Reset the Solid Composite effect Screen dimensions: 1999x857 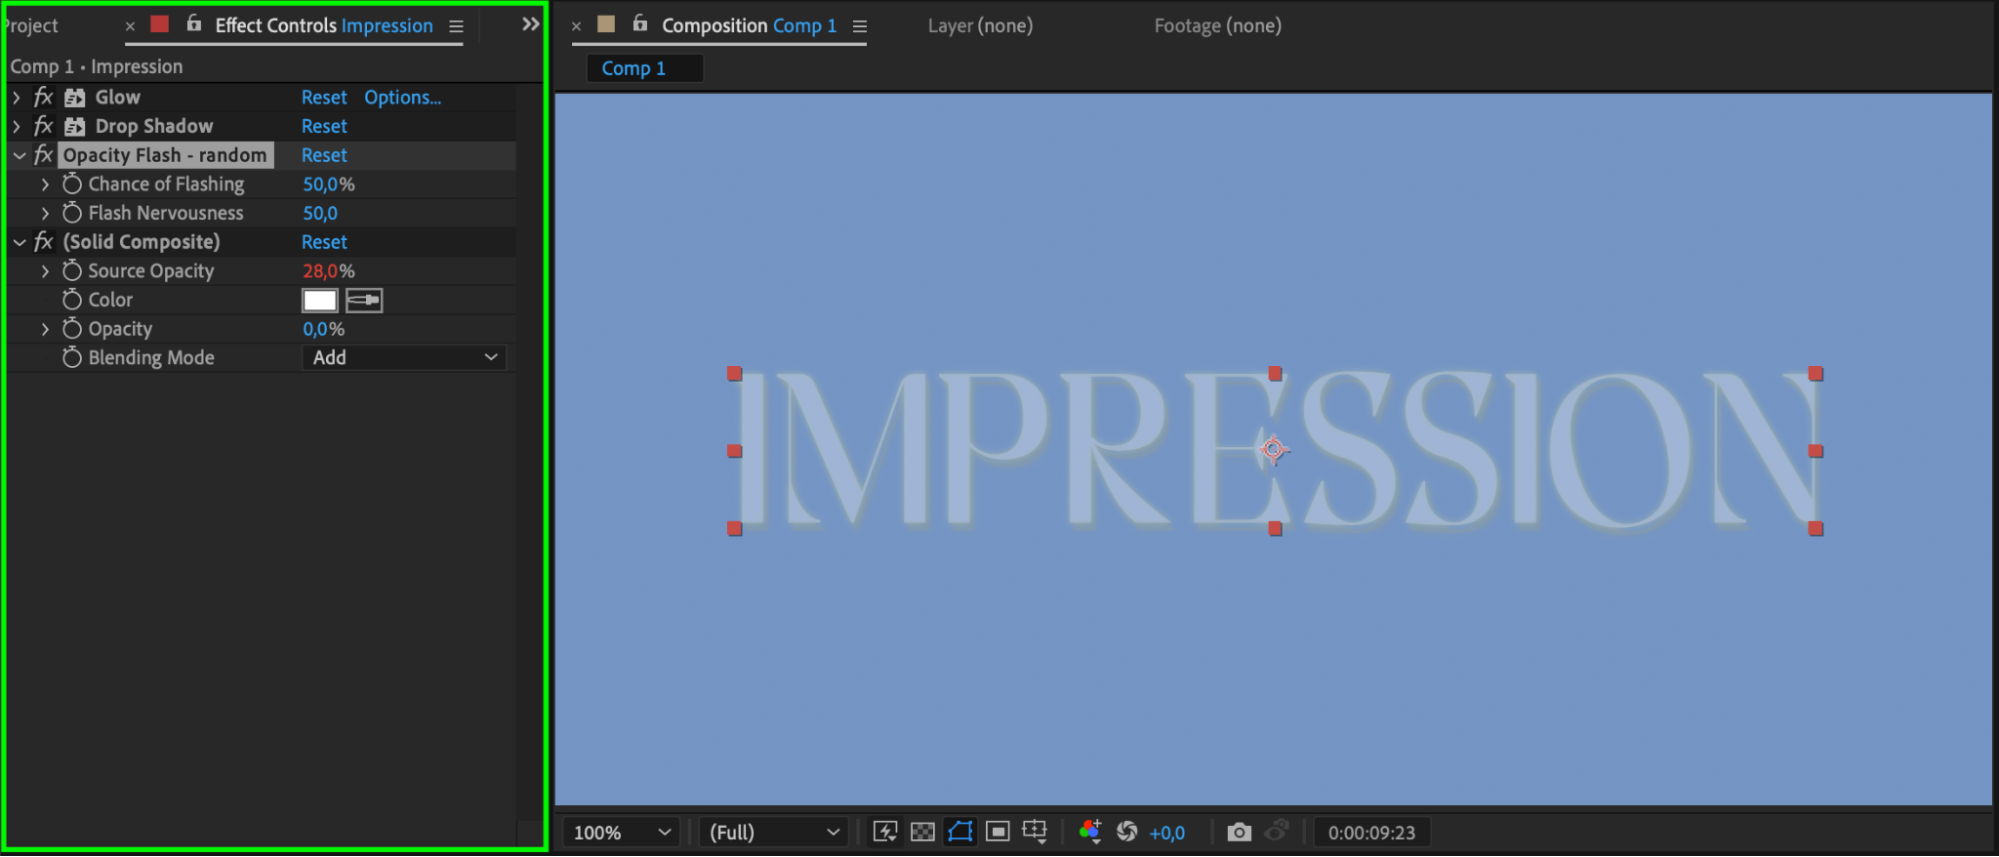click(x=324, y=242)
